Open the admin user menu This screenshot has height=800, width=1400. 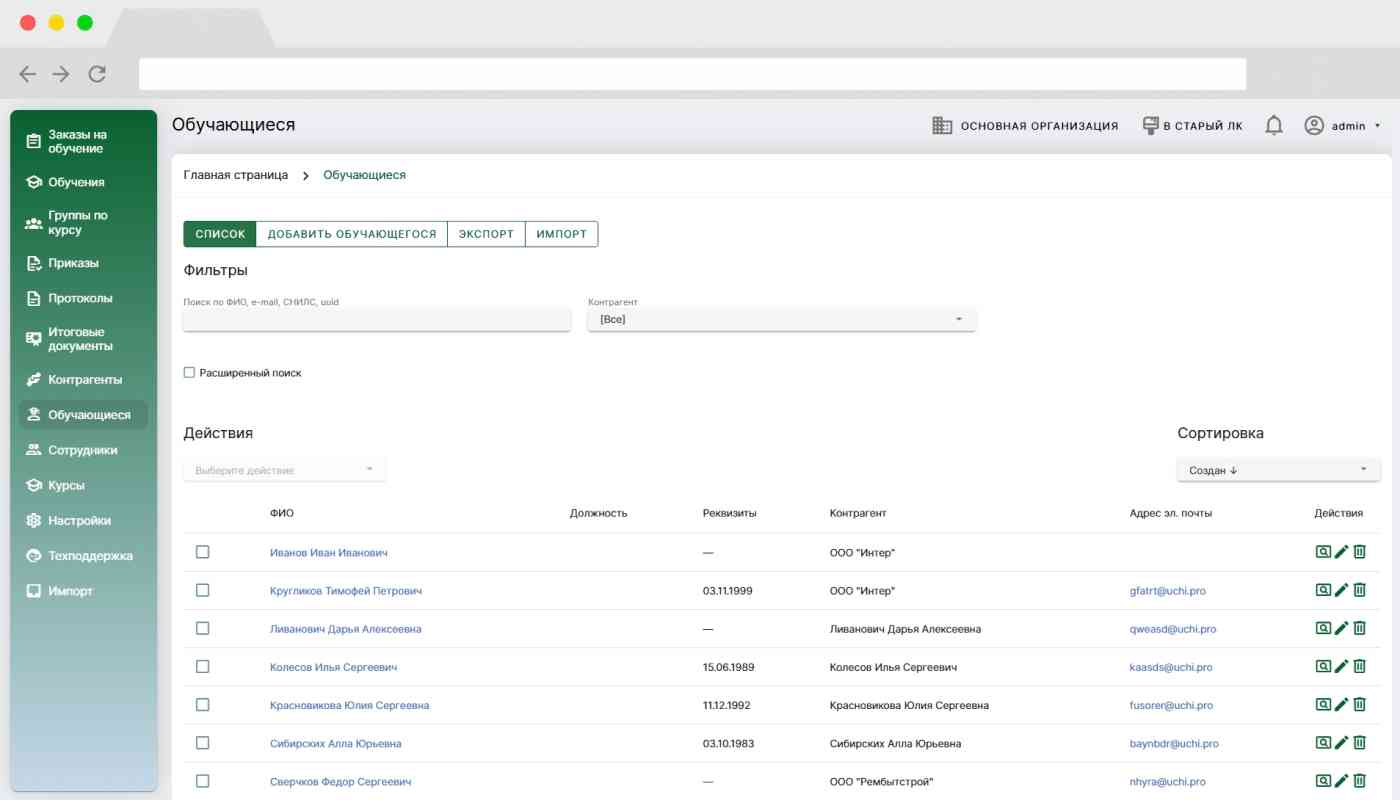click(1342, 126)
